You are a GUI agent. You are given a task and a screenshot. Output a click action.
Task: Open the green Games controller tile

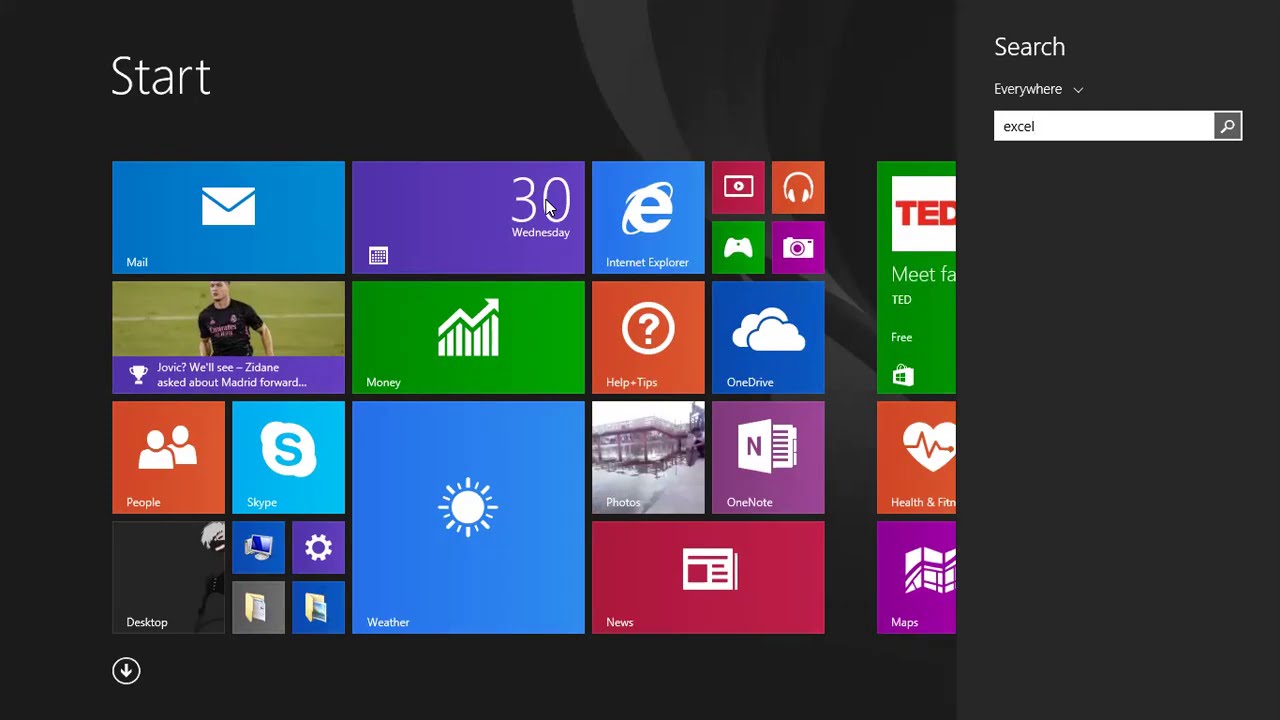[x=738, y=247]
